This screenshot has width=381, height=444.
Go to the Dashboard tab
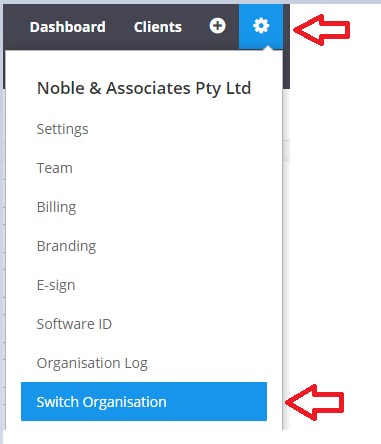pyautogui.click(x=68, y=27)
